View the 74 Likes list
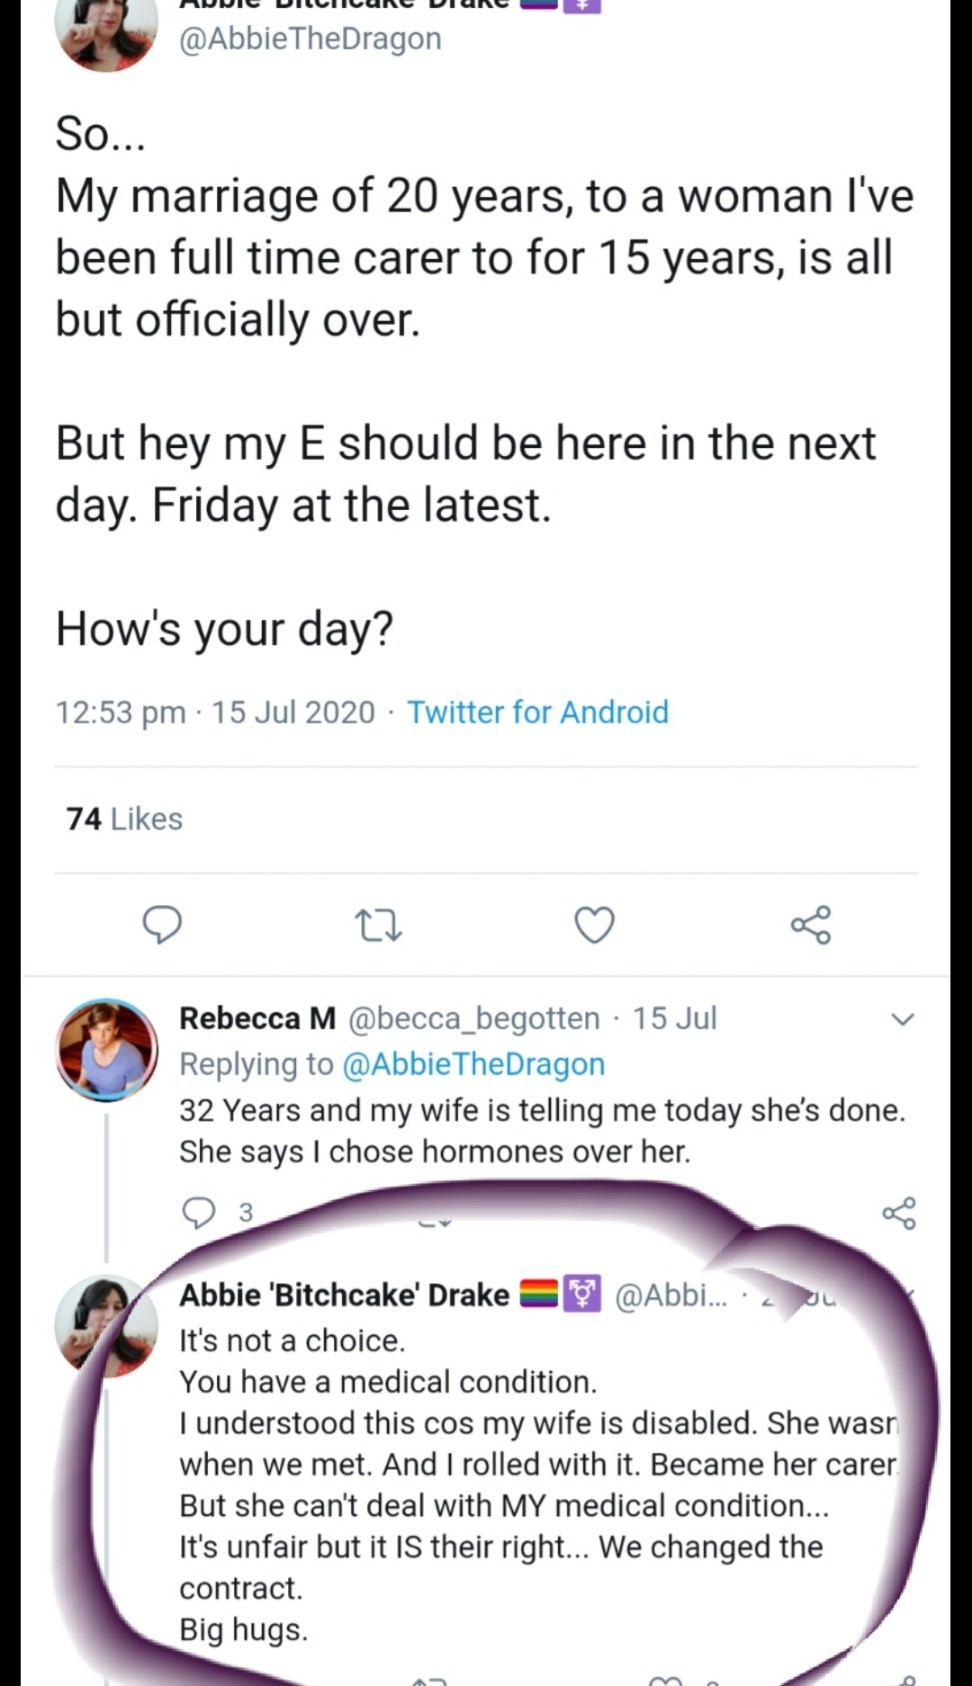The image size is (972, 1686). (x=125, y=819)
